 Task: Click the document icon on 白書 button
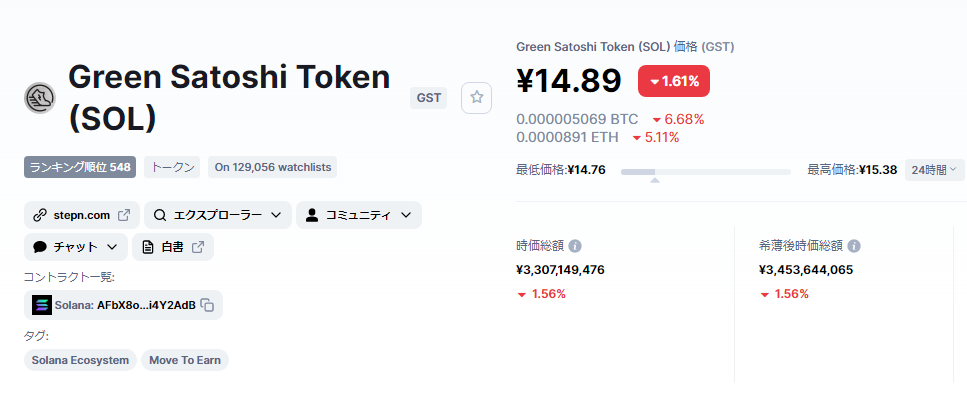point(148,247)
